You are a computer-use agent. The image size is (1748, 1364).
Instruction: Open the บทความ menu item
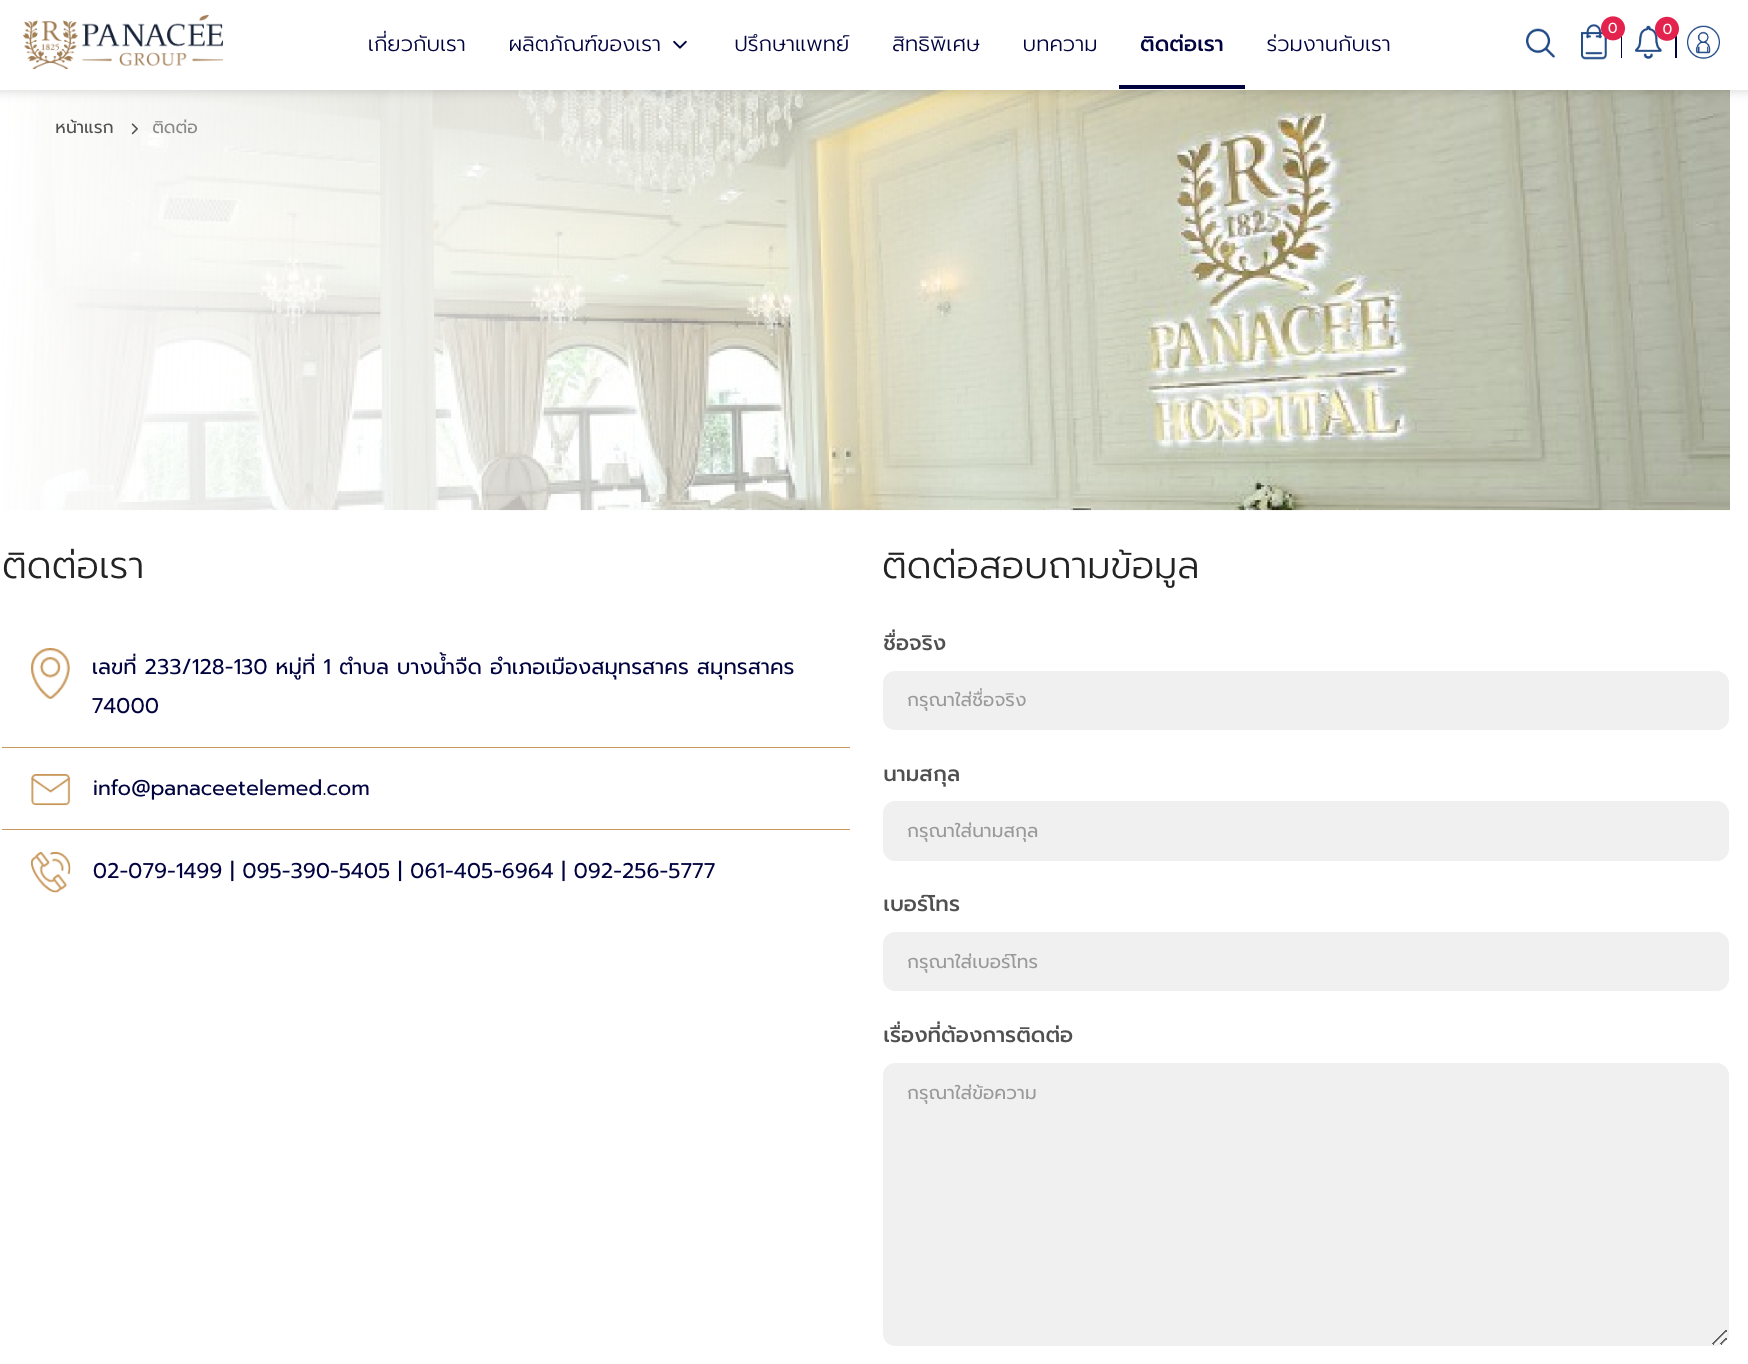(1060, 44)
